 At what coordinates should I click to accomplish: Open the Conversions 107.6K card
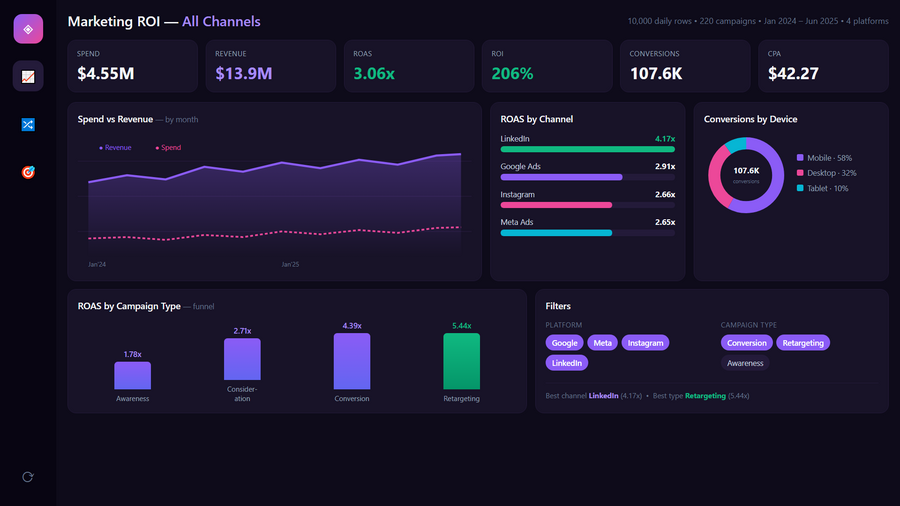(x=685, y=66)
